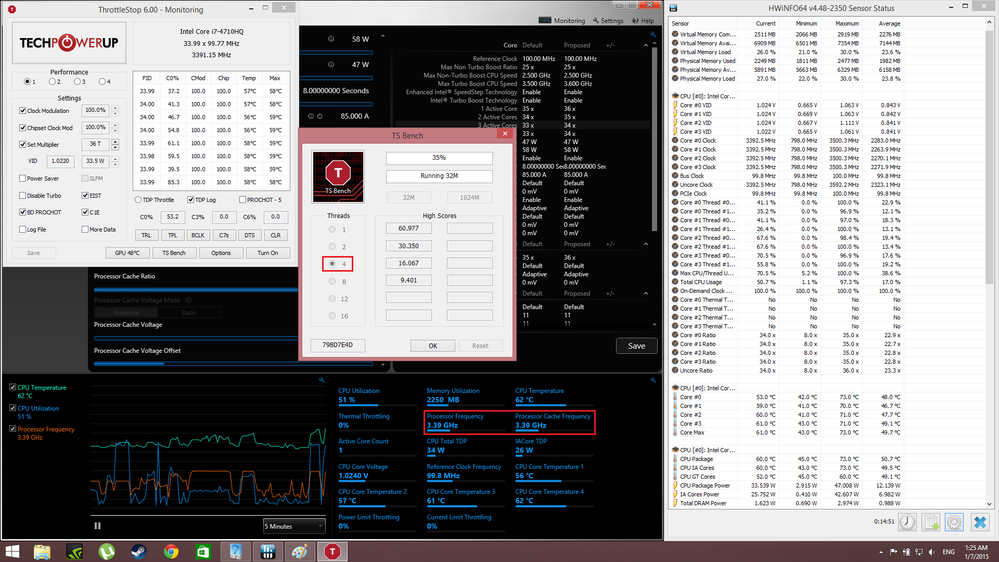
Task: Click GPU 48°C button in ThrottleStop
Action: (127, 253)
